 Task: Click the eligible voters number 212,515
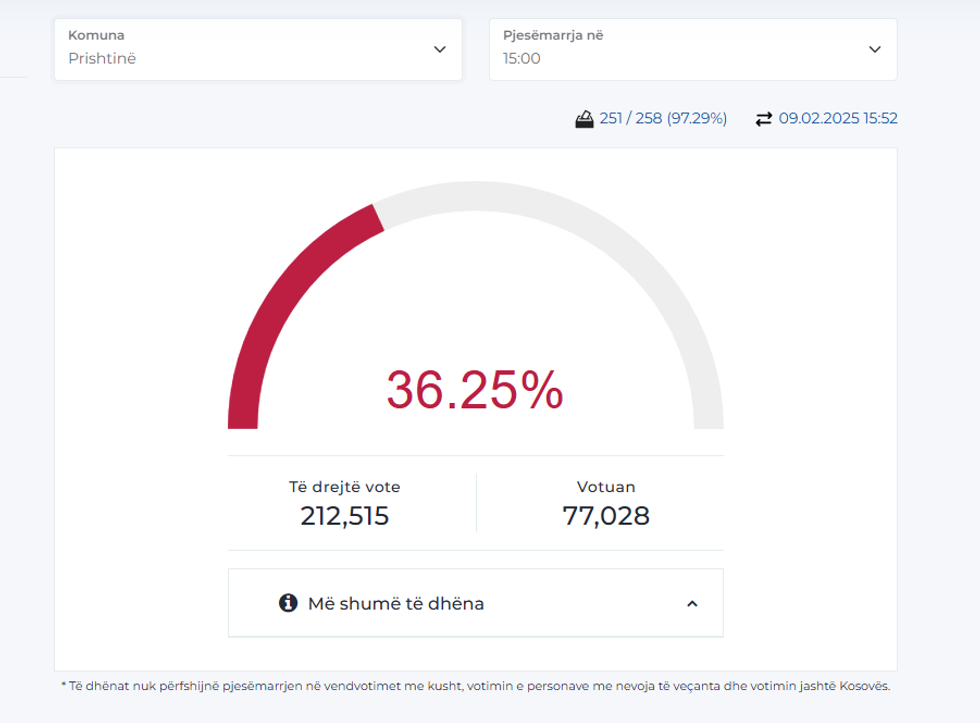[x=345, y=516]
